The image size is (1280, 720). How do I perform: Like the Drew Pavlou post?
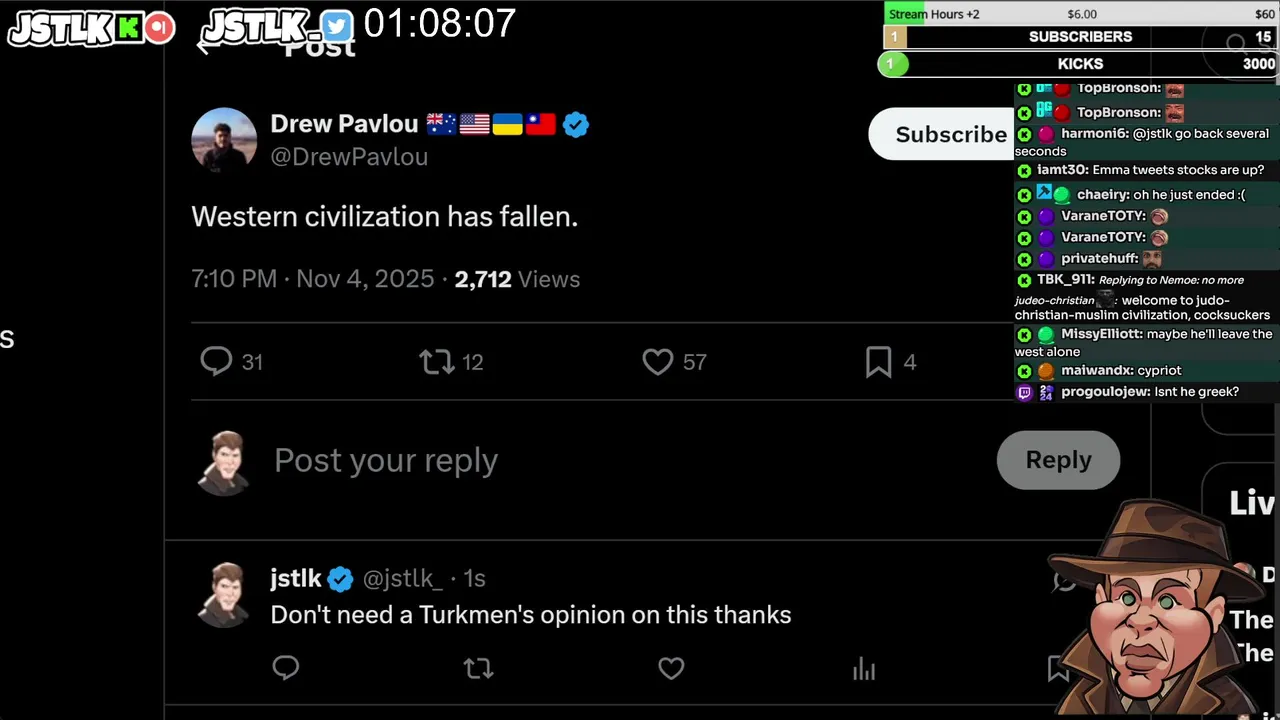click(658, 361)
